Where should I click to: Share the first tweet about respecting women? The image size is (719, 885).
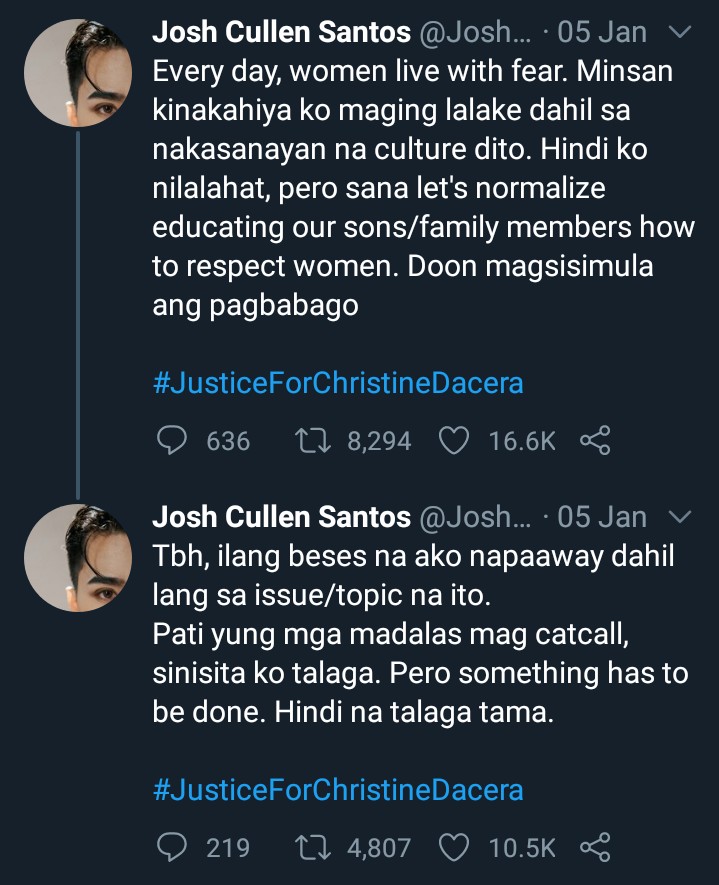click(595, 440)
